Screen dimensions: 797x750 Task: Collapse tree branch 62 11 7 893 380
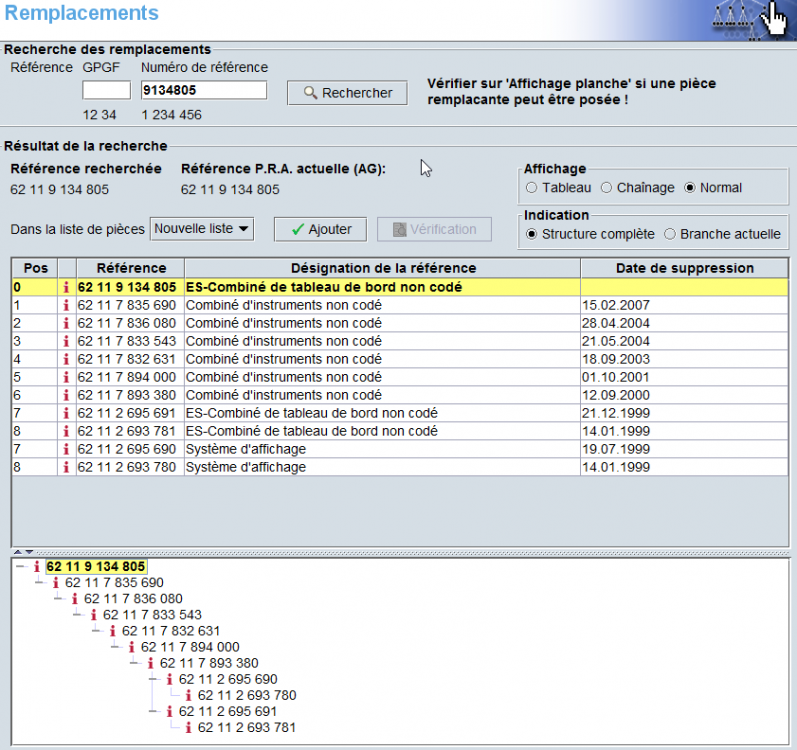pos(135,663)
